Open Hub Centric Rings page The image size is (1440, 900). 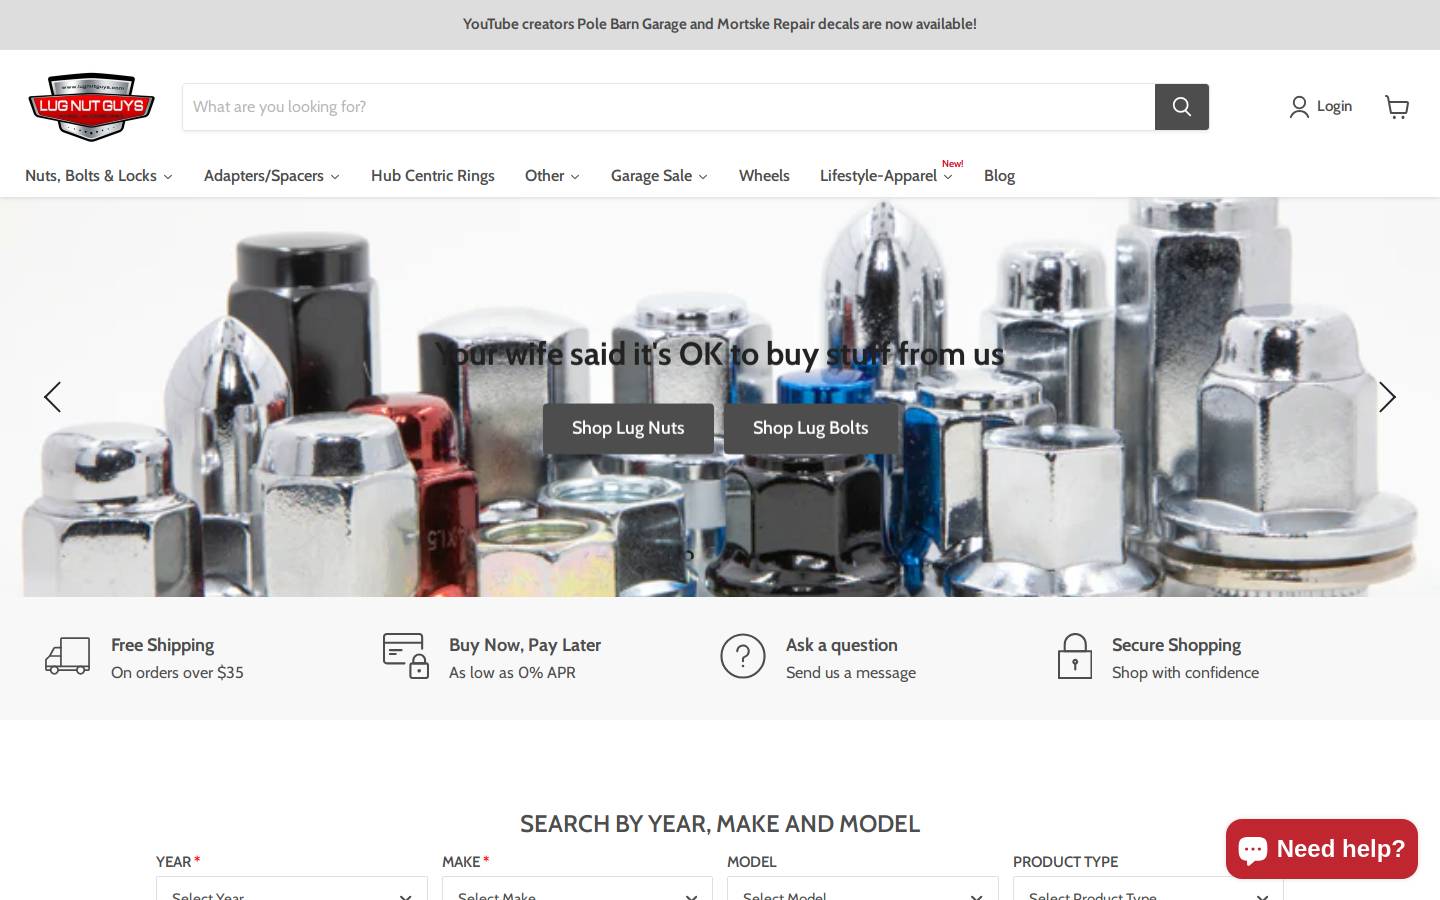click(x=433, y=176)
